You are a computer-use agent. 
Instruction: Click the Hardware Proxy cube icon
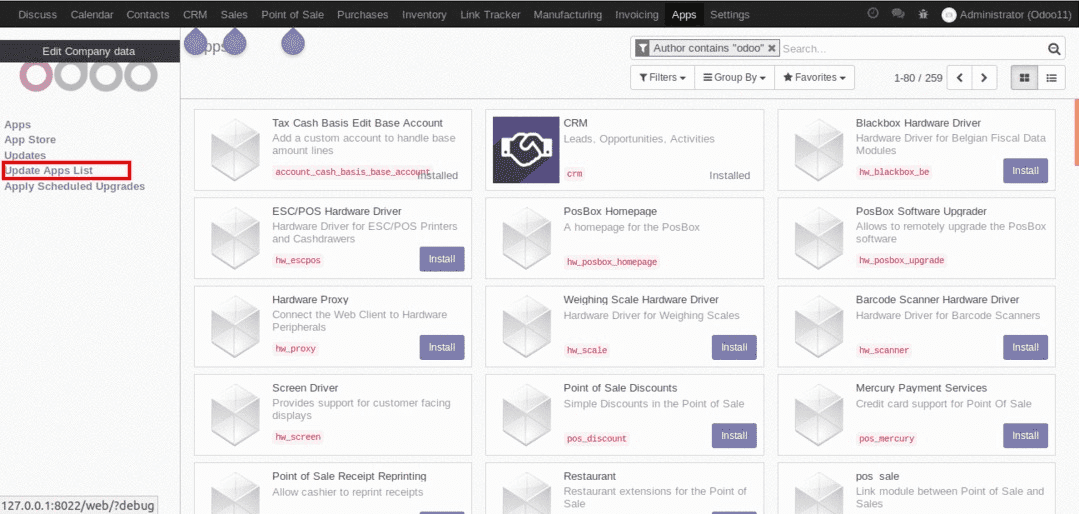235,326
